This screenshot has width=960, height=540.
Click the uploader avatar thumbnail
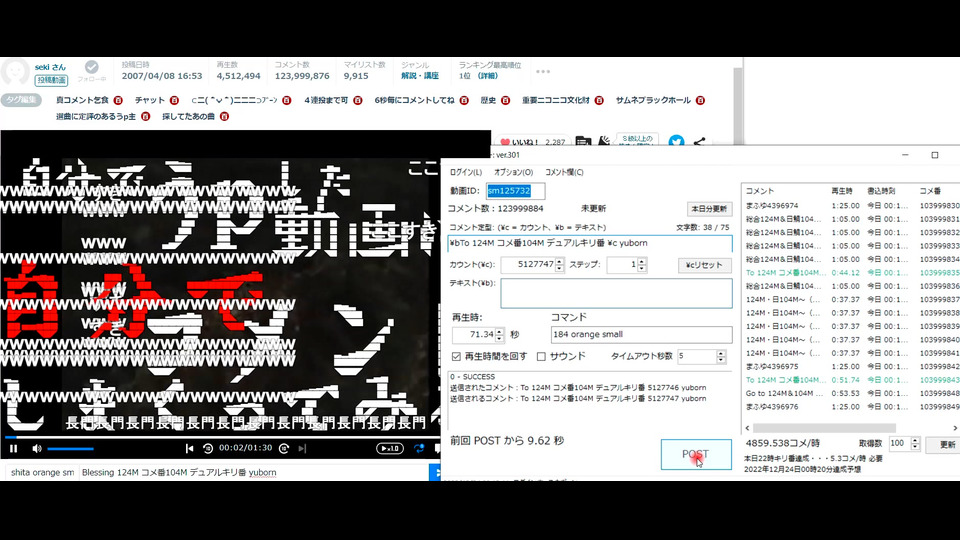click(x=15, y=72)
